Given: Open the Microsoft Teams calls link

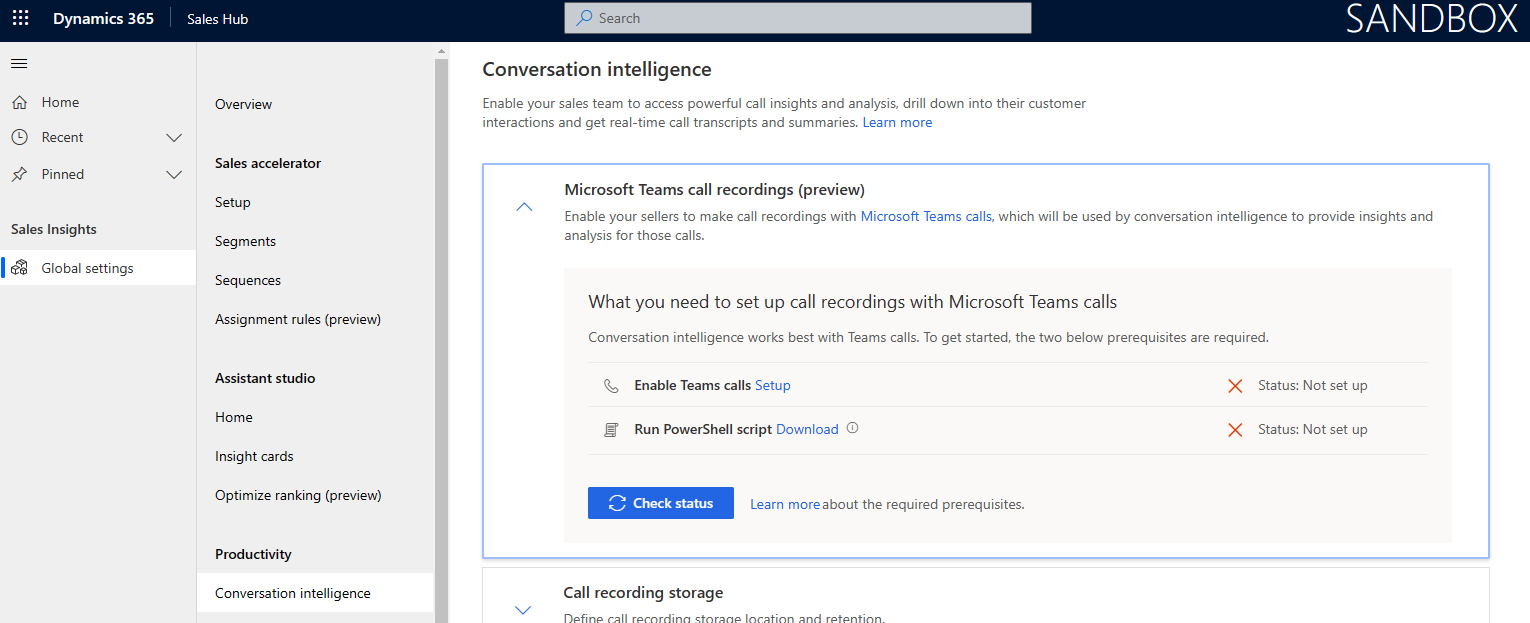Looking at the screenshot, I should click(x=926, y=216).
